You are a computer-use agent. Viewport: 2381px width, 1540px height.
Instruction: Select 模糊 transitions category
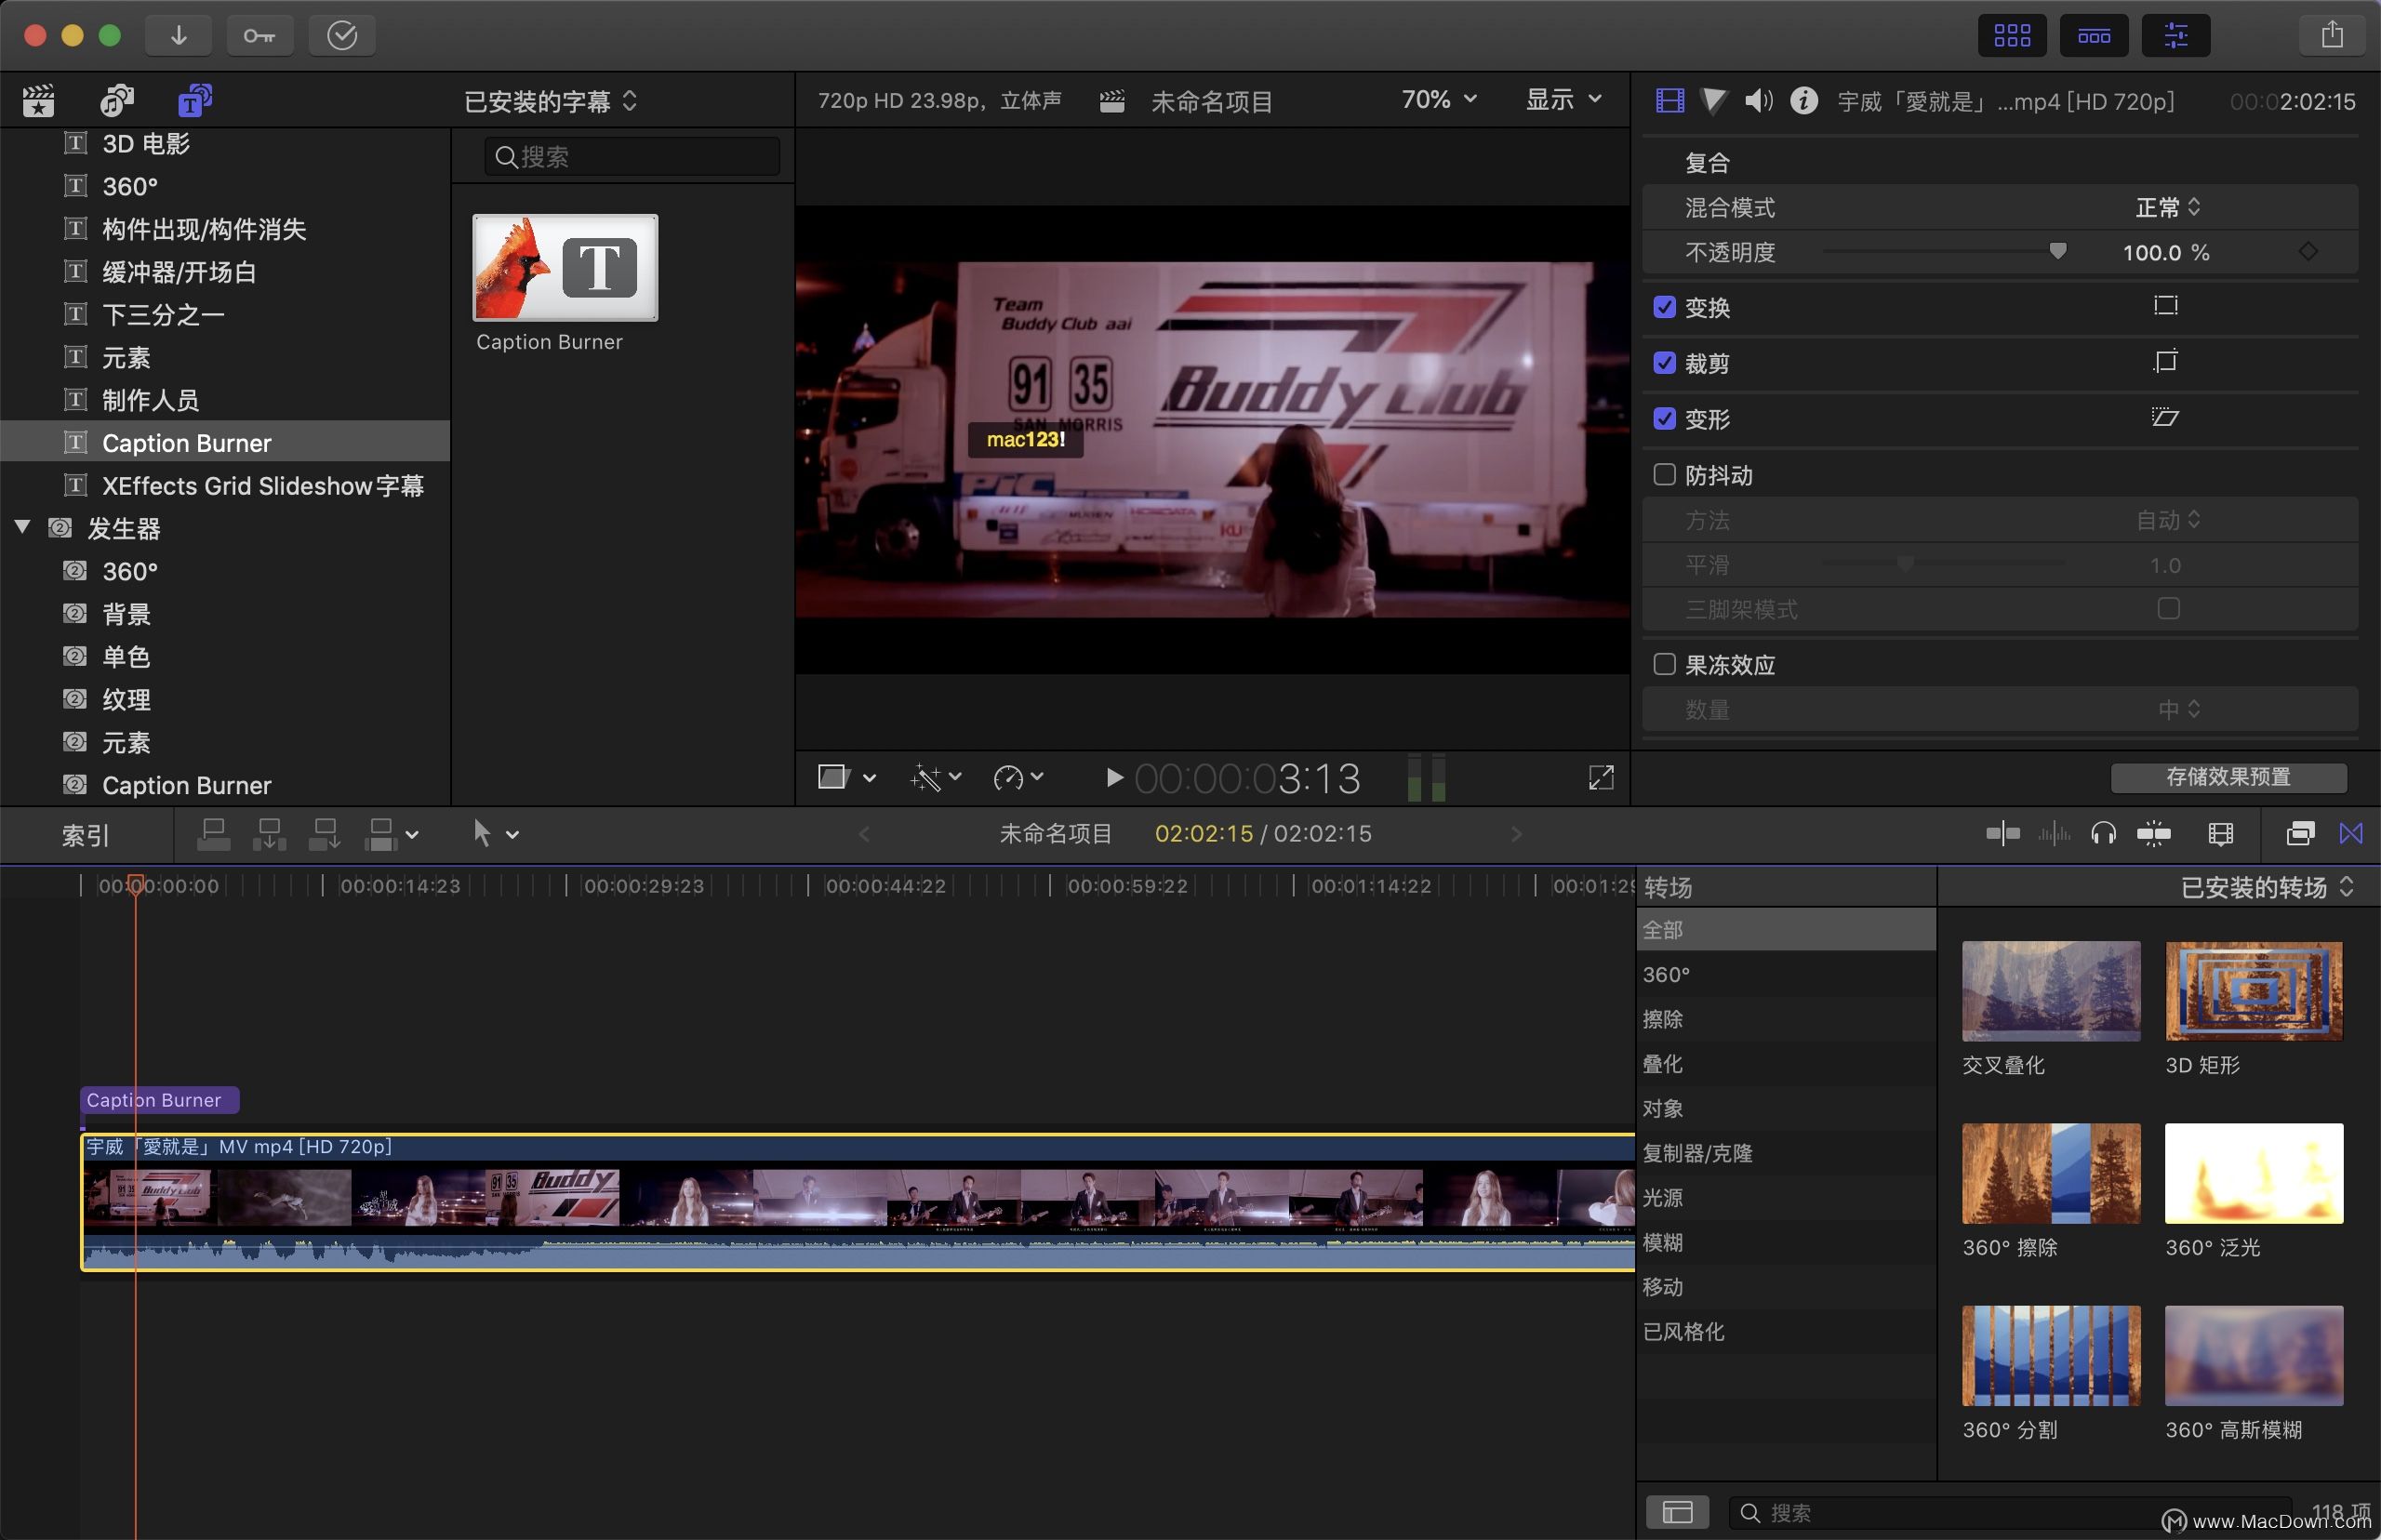tap(1662, 1242)
